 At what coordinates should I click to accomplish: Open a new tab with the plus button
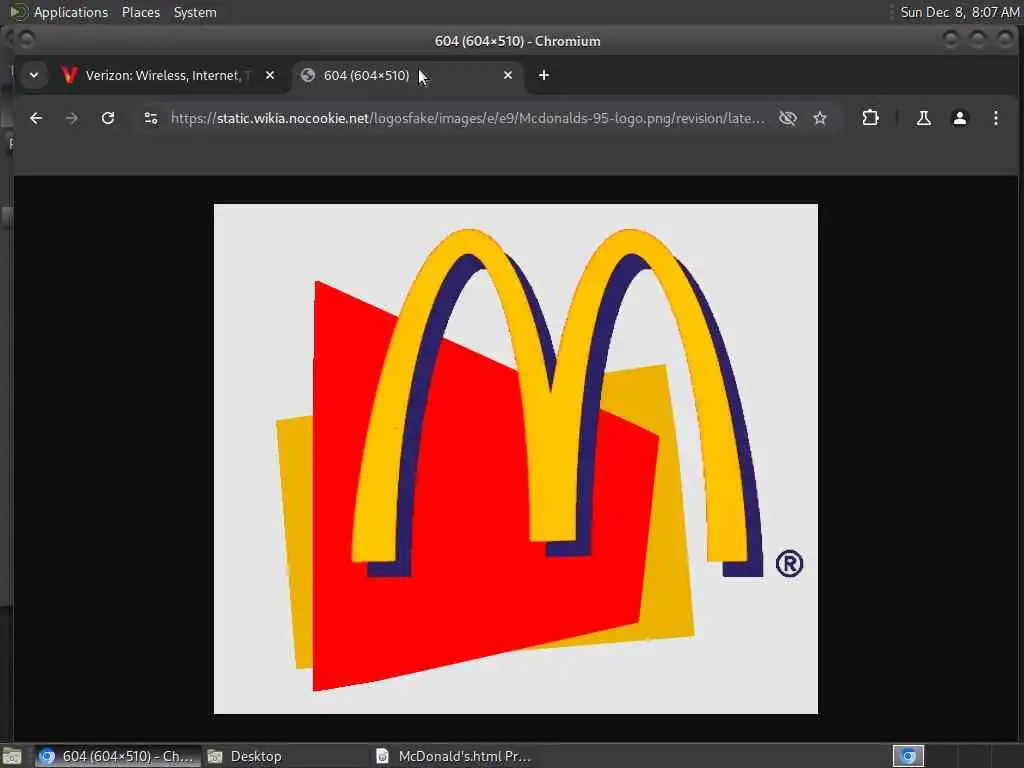coord(543,75)
